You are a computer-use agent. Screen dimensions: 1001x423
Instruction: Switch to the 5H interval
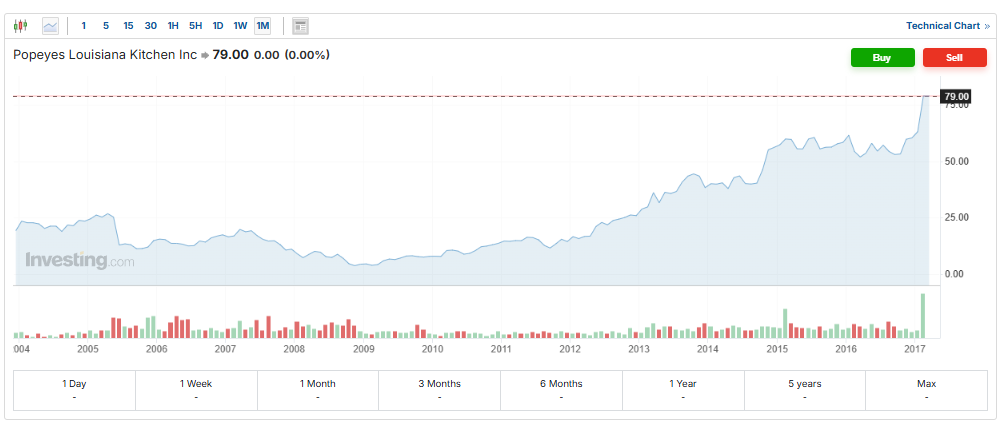tap(196, 26)
